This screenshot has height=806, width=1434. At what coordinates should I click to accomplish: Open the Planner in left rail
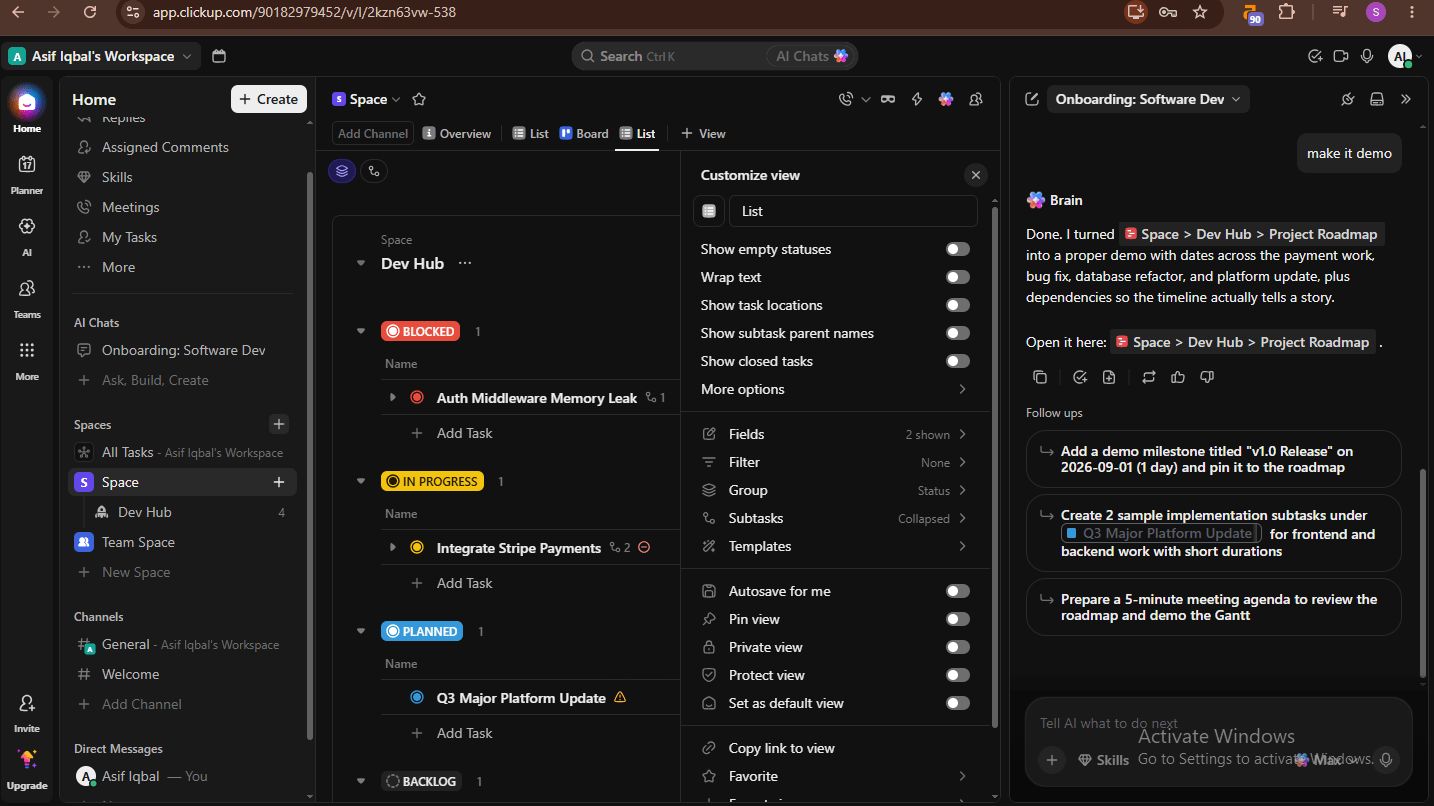tap(27, 174)
